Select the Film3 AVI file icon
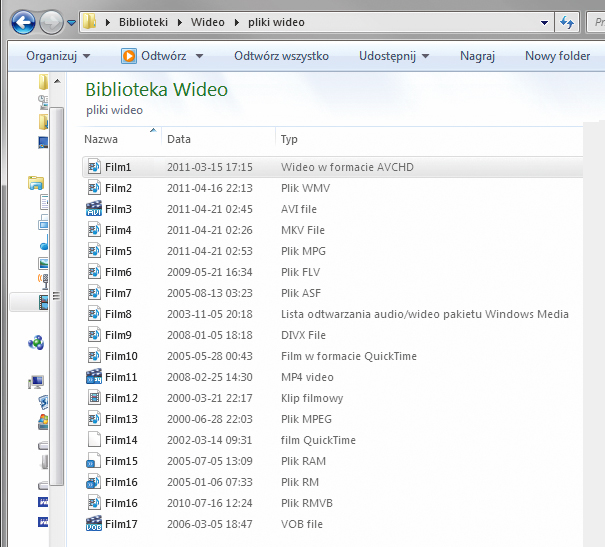605x547 pixels. click(94, 209)
